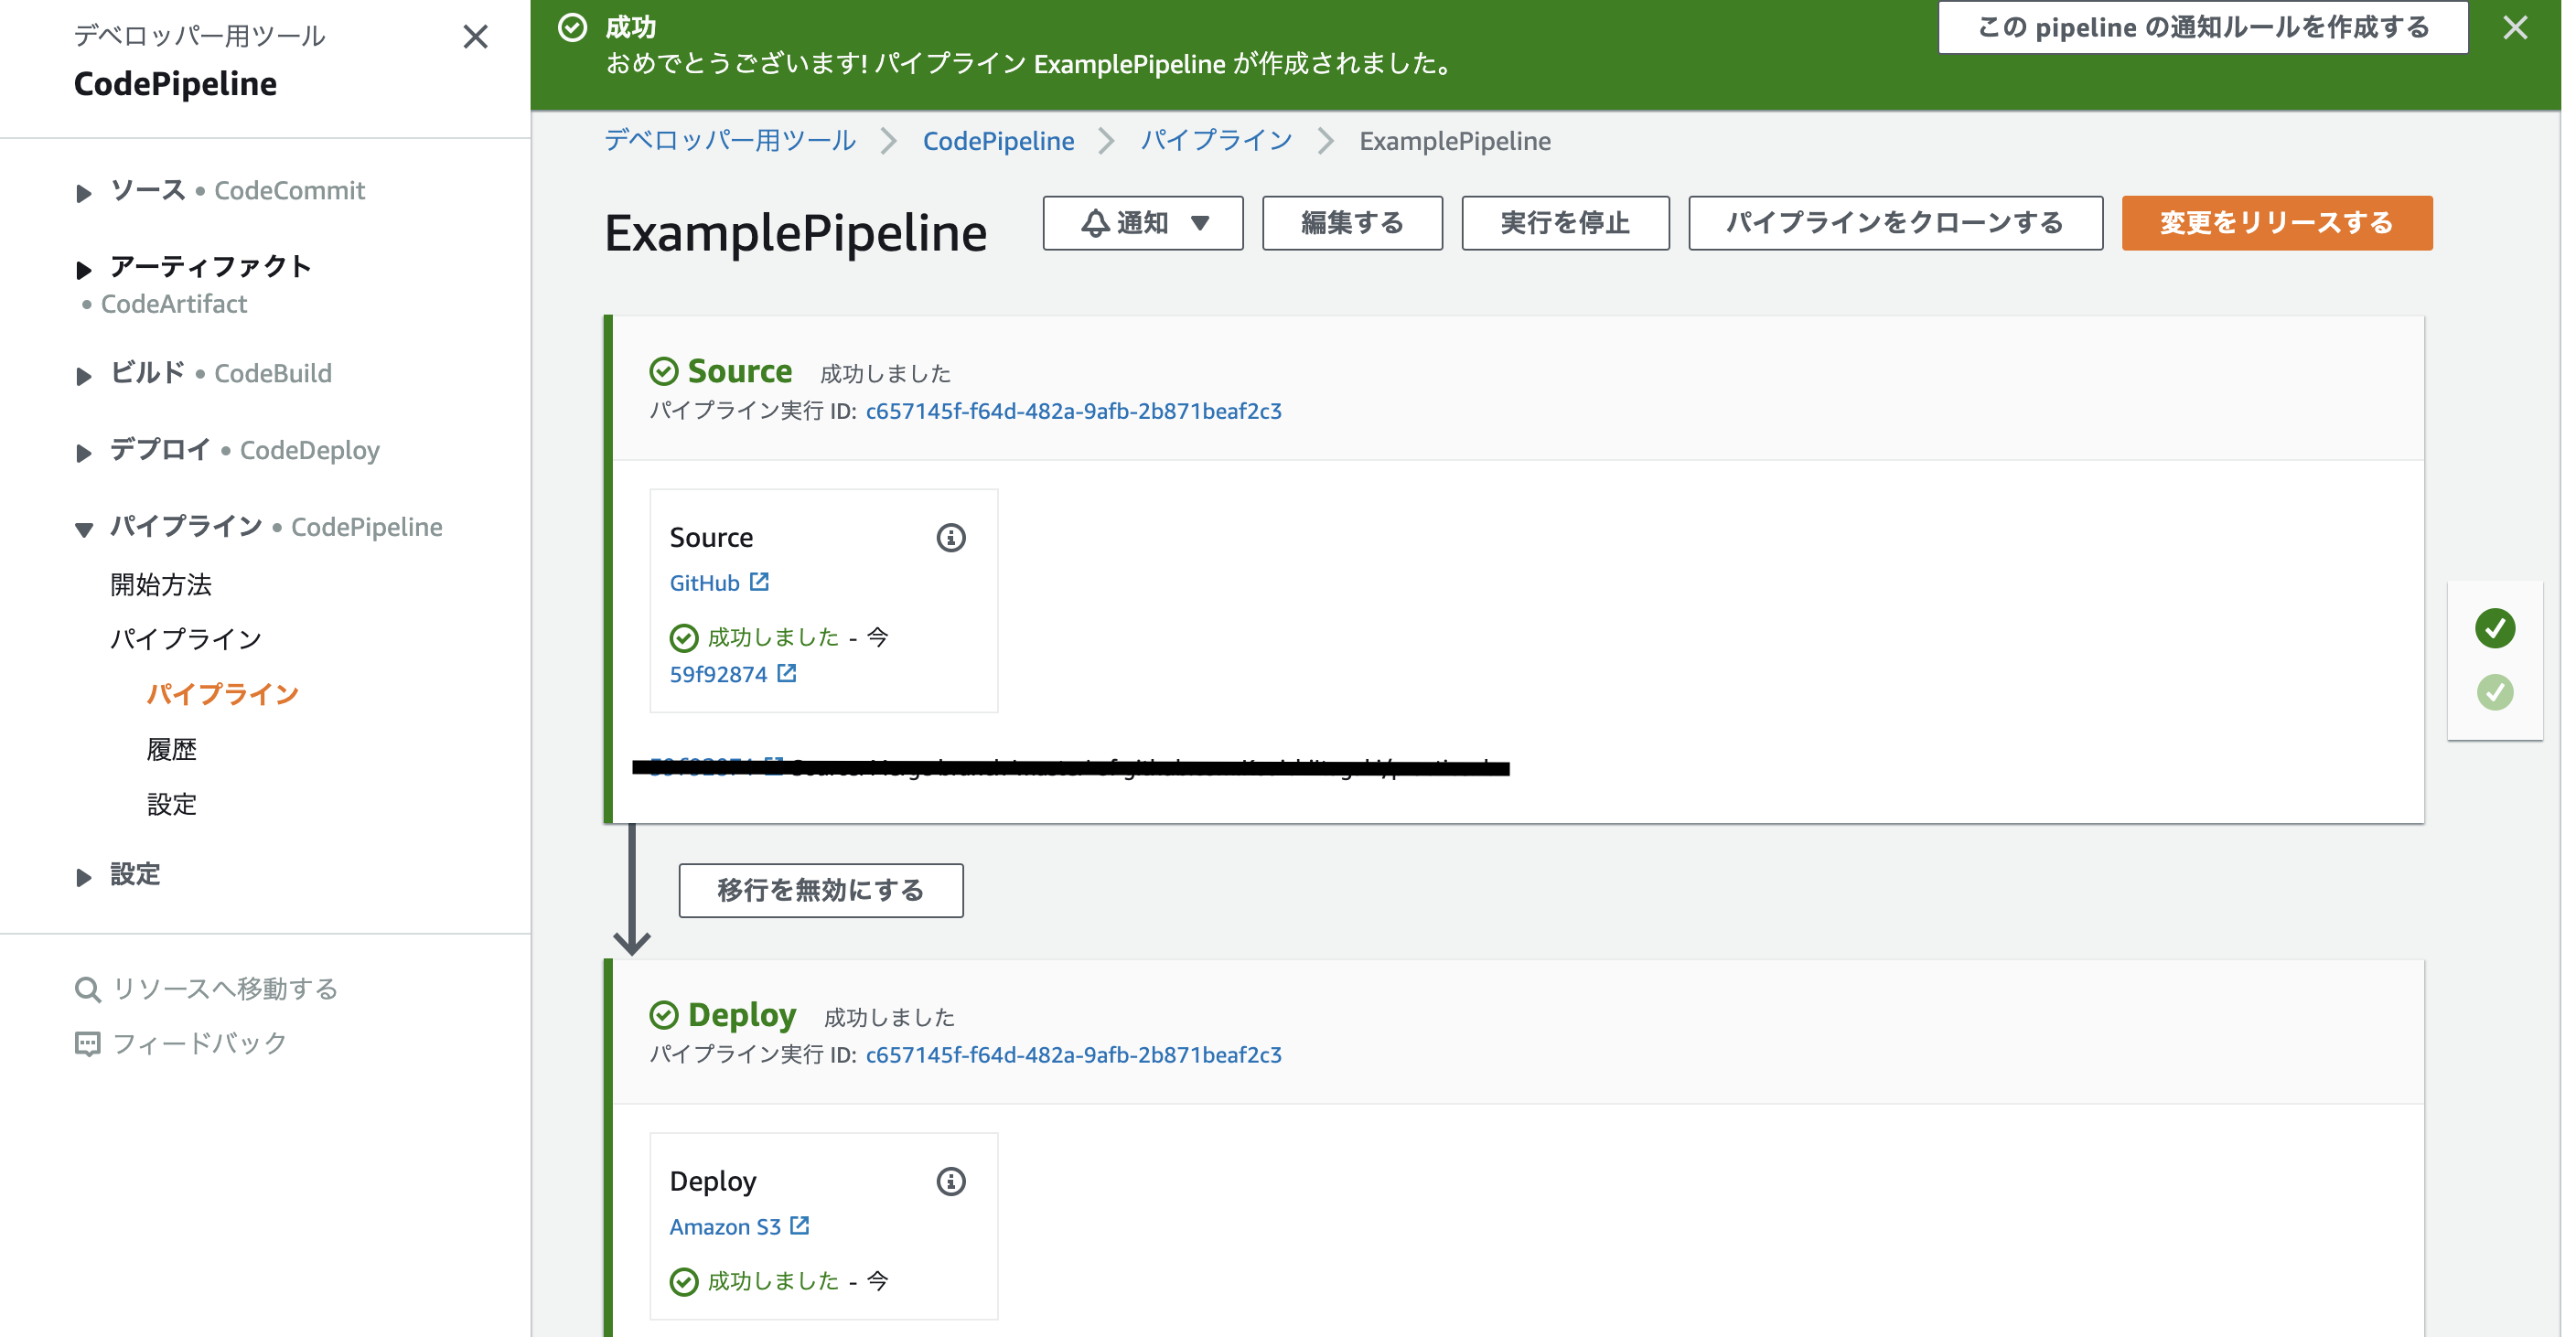The width and height of the screenshot is (2576, 1337).
Task: Click the Amazon S3 external link icon
Action: click(x=799, y=1225)
